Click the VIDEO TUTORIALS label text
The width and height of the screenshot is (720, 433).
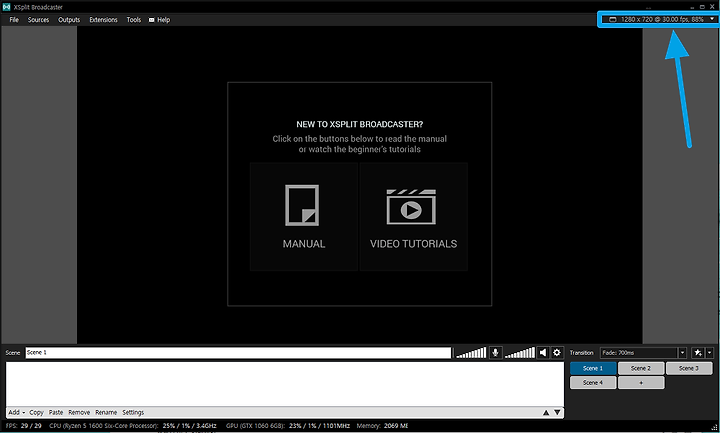pos(413,244)
